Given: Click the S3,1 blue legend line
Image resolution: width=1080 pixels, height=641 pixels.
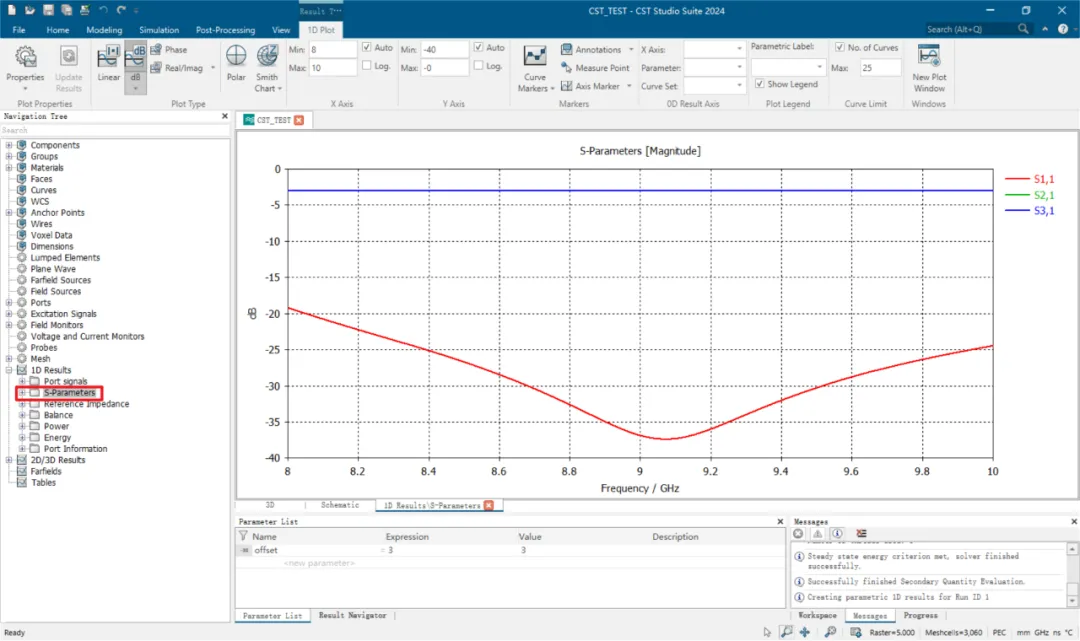Looking at the screenshot, I should point(1017,211).
